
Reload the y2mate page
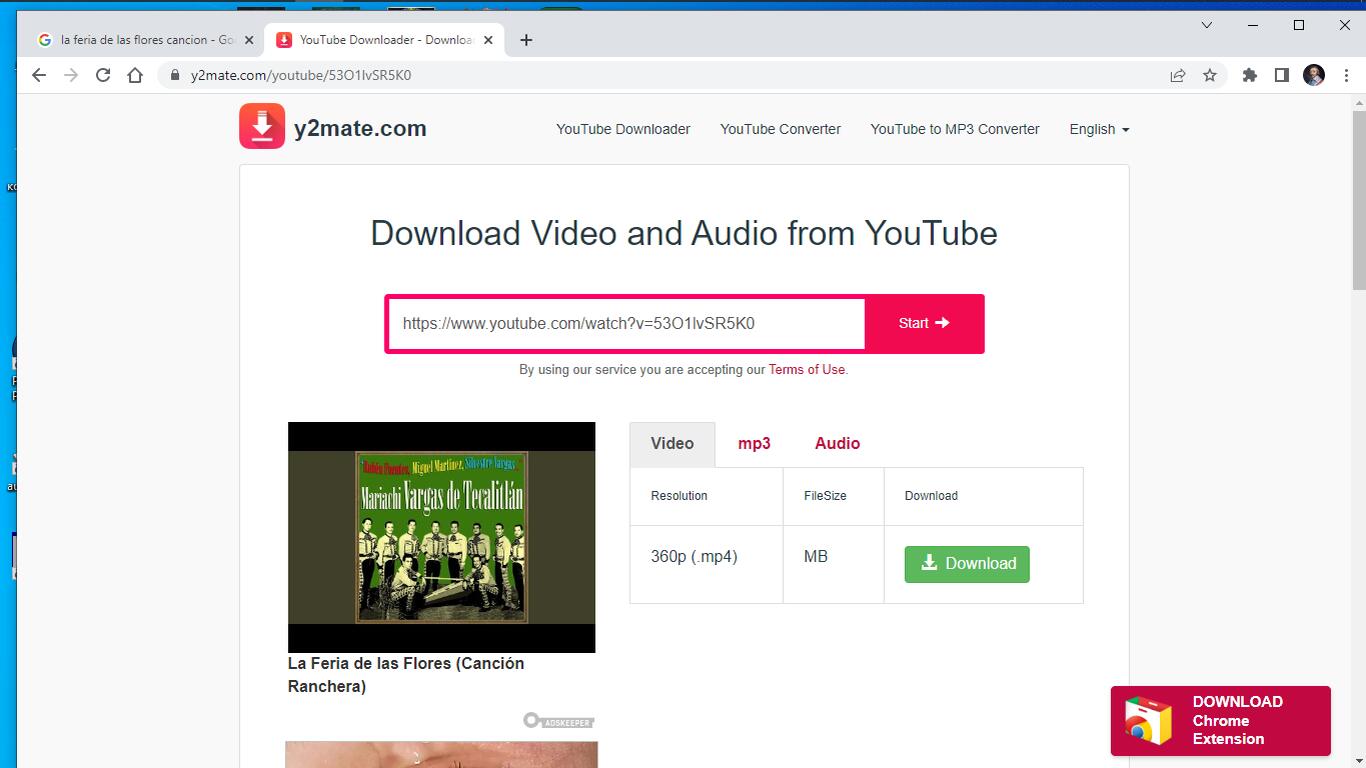coord(103,75)
